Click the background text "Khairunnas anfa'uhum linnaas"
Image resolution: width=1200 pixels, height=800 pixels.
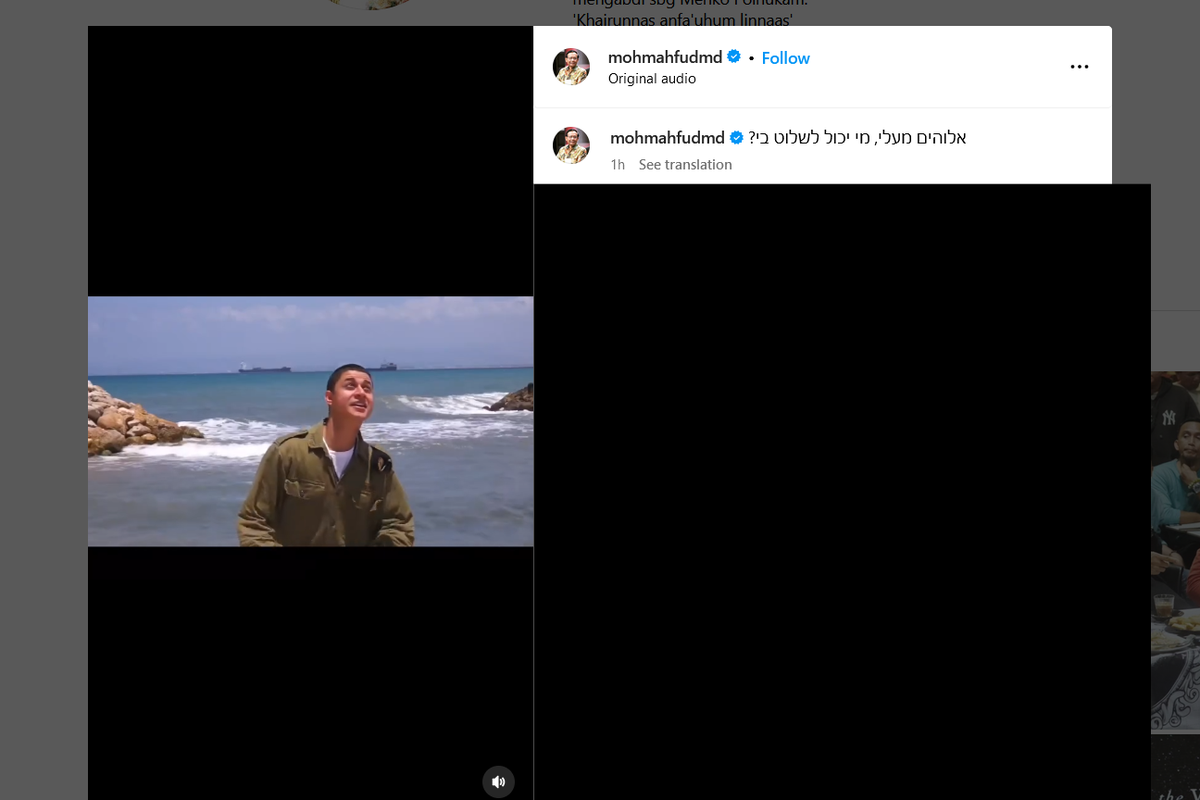point(692,19)
